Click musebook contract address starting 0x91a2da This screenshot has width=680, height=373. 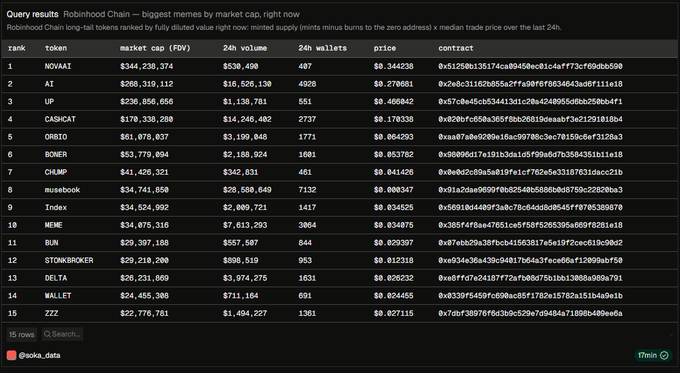coord(530,190)
